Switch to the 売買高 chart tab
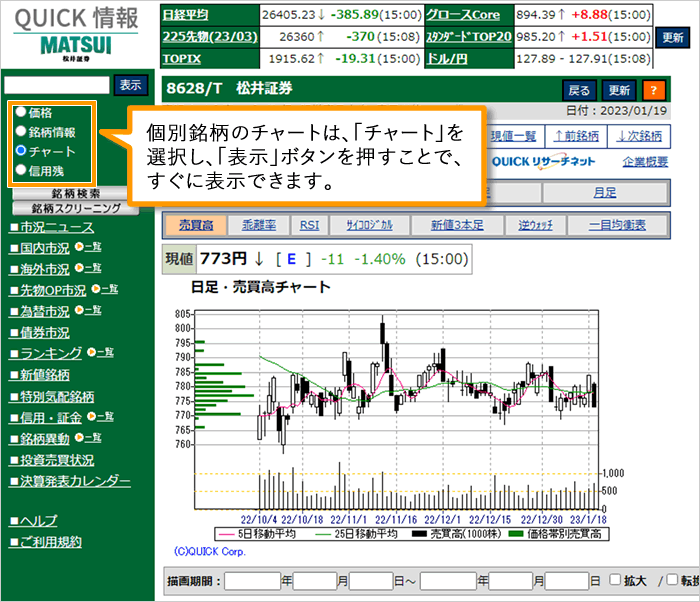 coord(196,225)
